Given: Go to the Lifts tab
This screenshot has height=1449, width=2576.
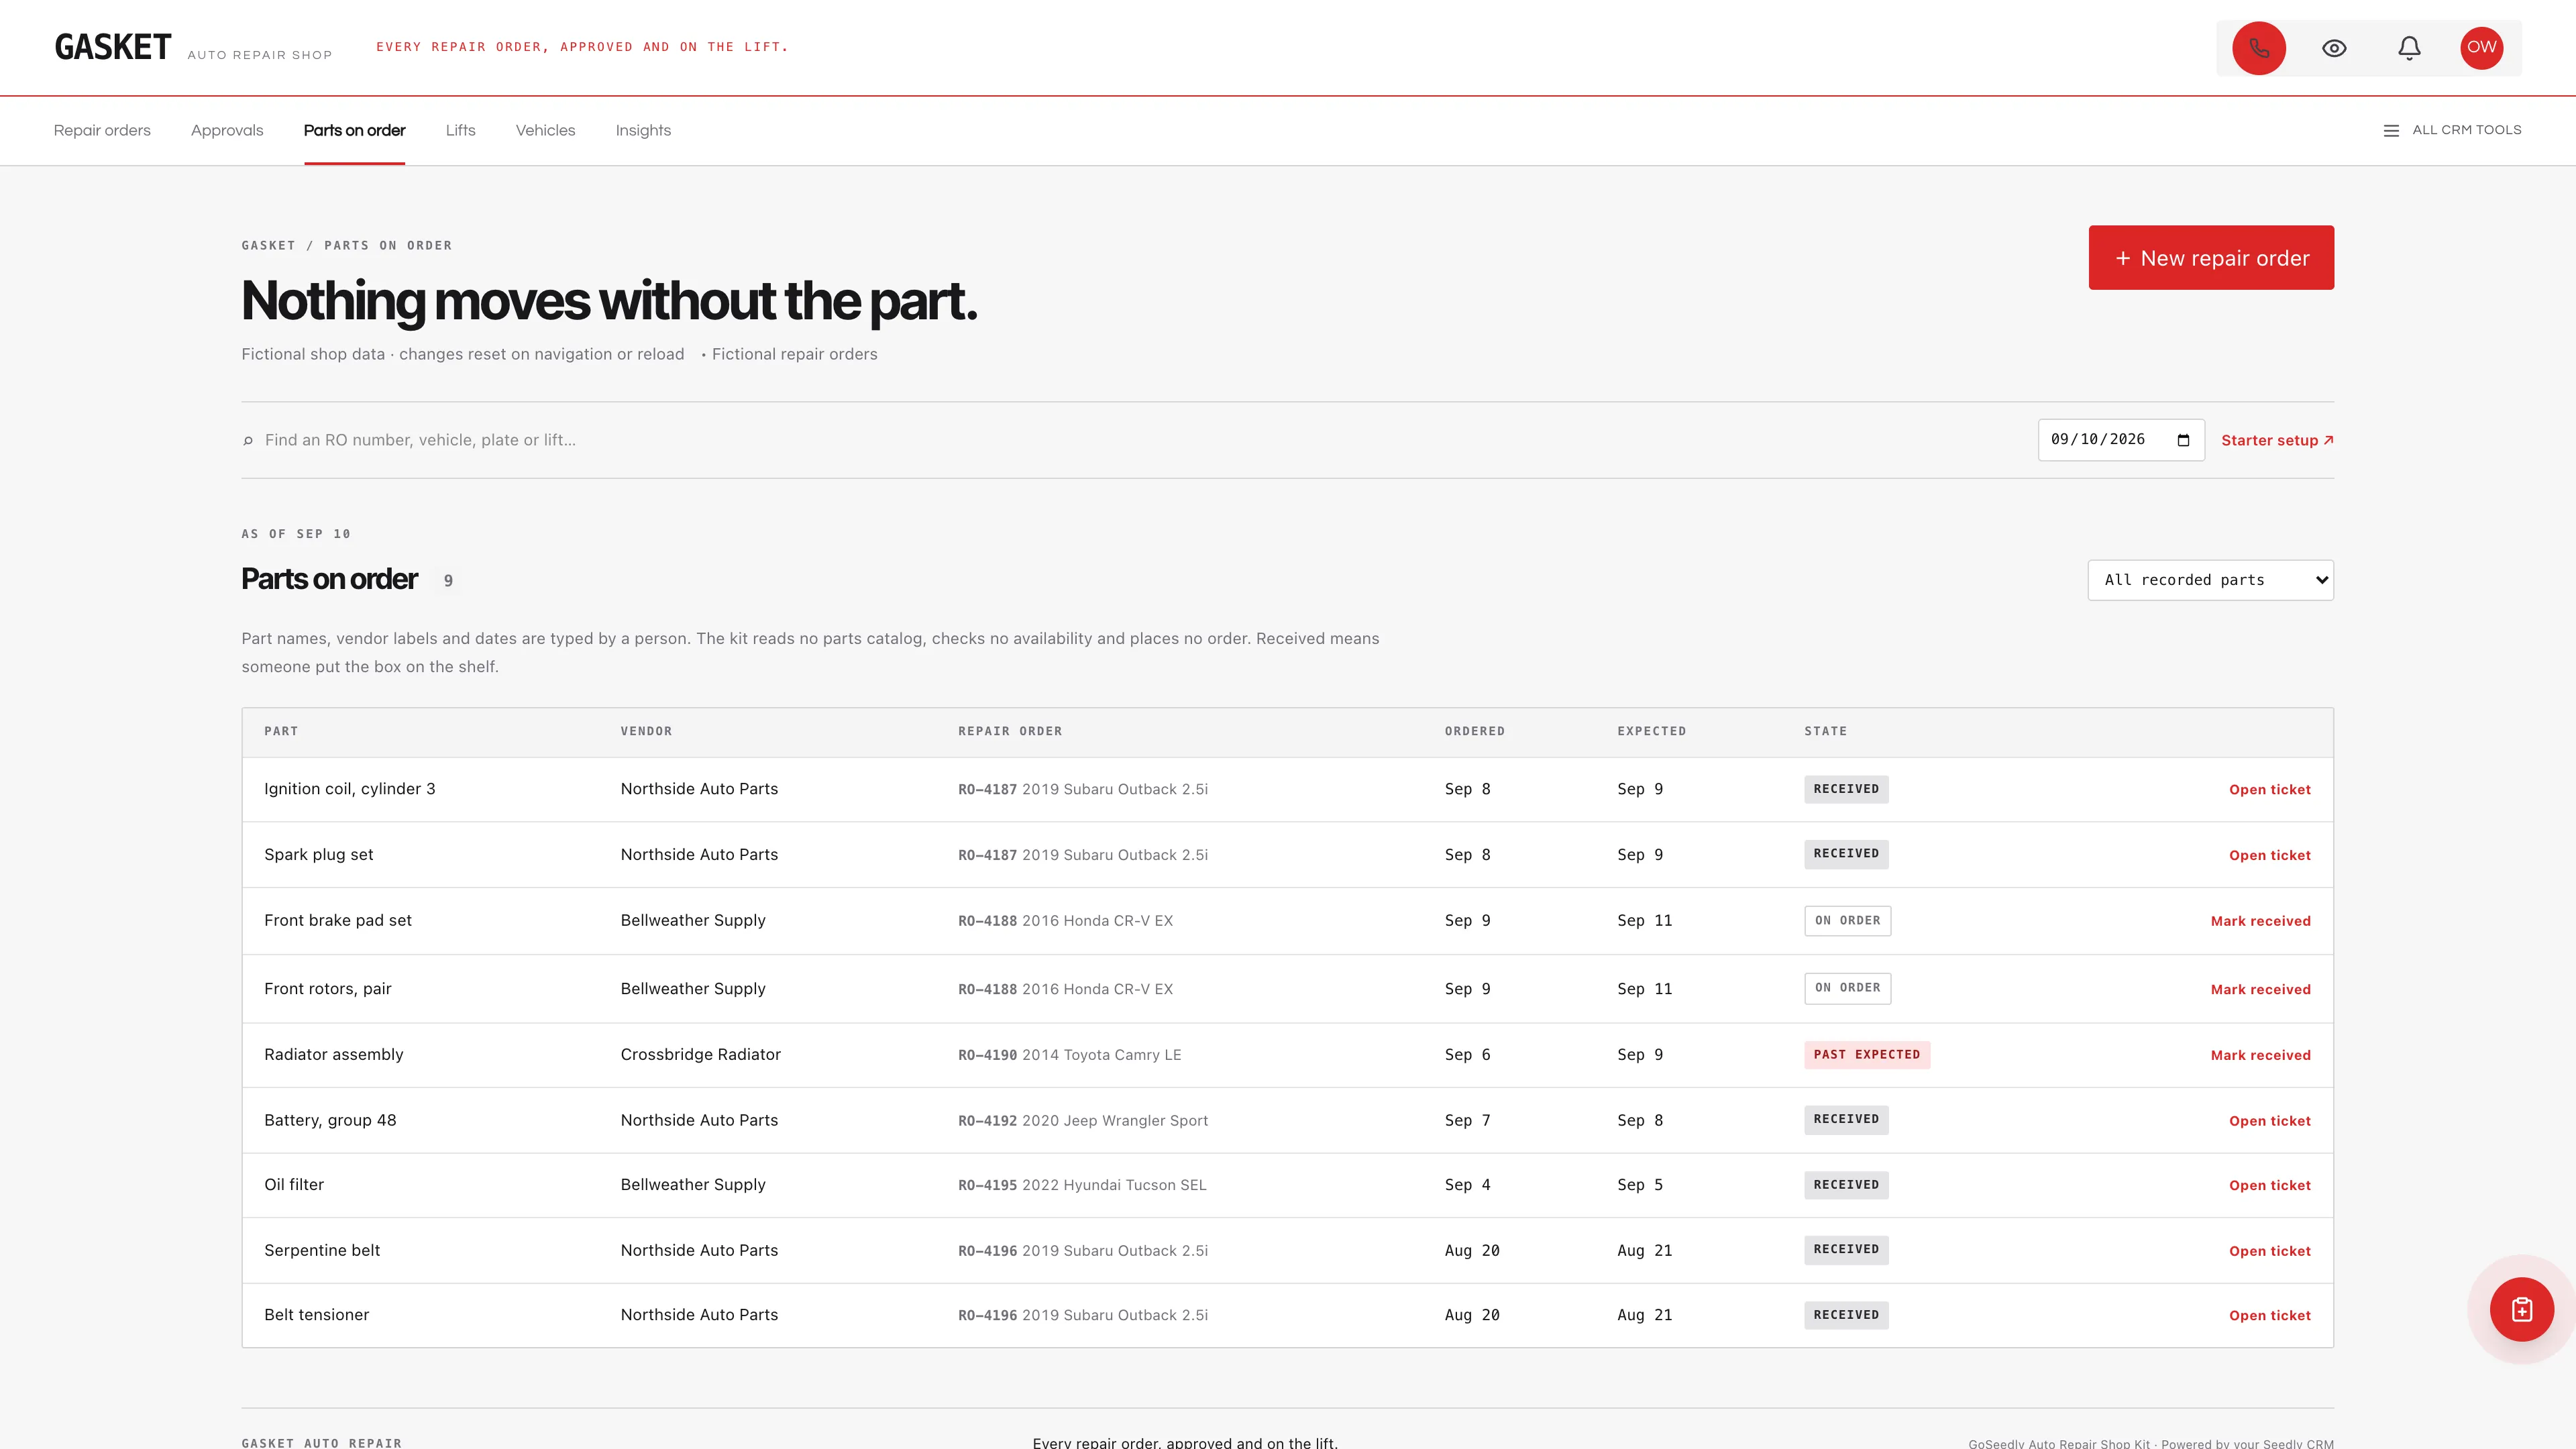Looking at the screenshot, I should [x=460, y=130].
